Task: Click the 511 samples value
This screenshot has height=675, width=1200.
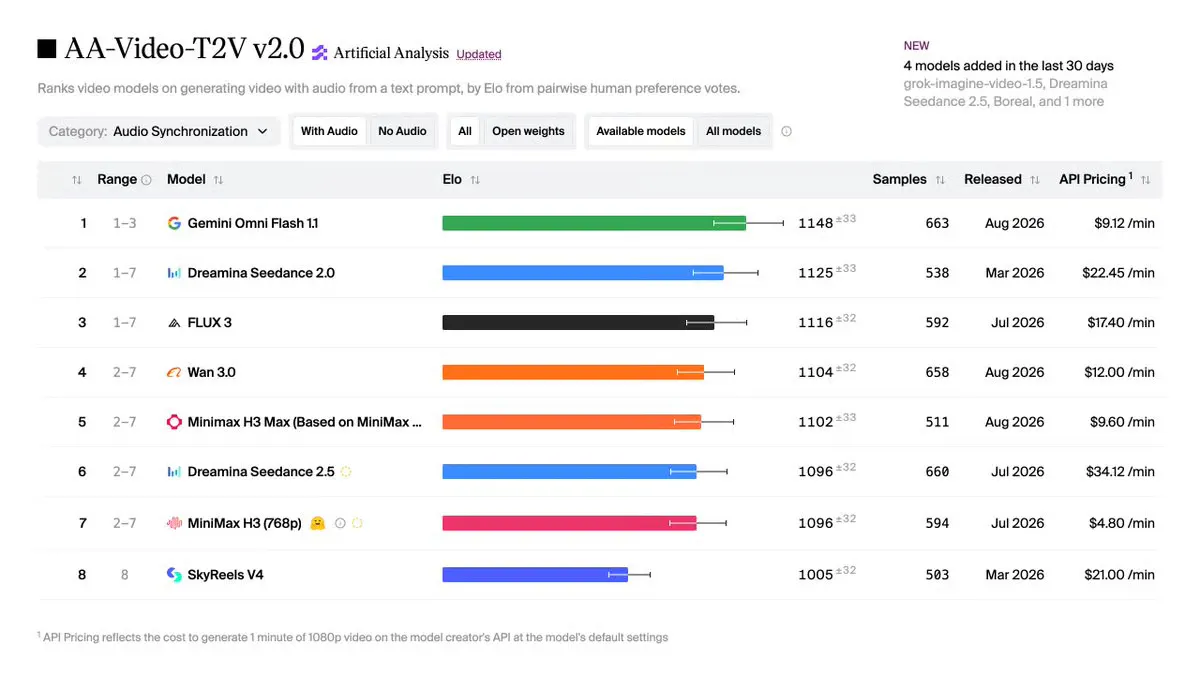Action: [937, 422]
